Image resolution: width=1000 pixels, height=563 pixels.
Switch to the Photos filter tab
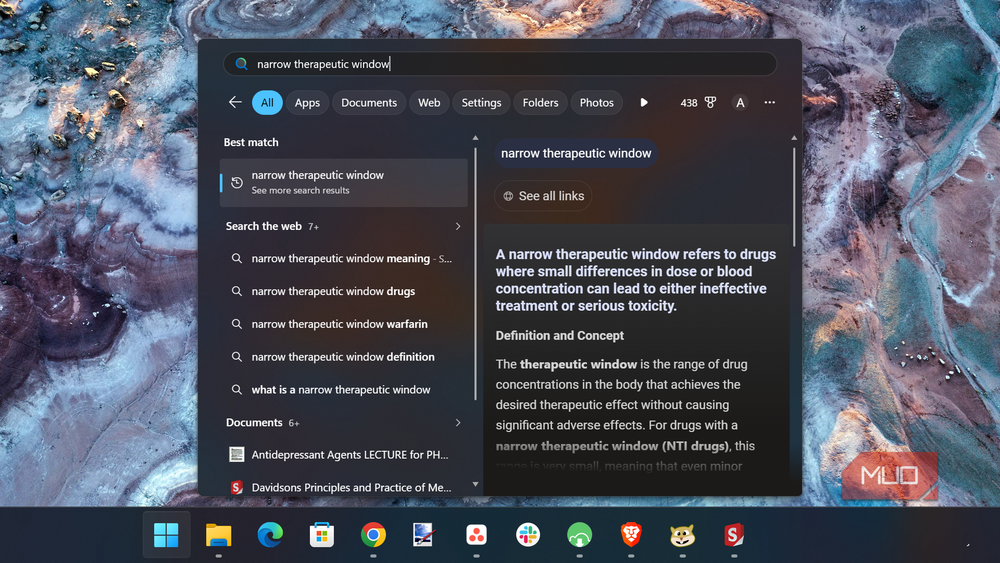(596, 103)
